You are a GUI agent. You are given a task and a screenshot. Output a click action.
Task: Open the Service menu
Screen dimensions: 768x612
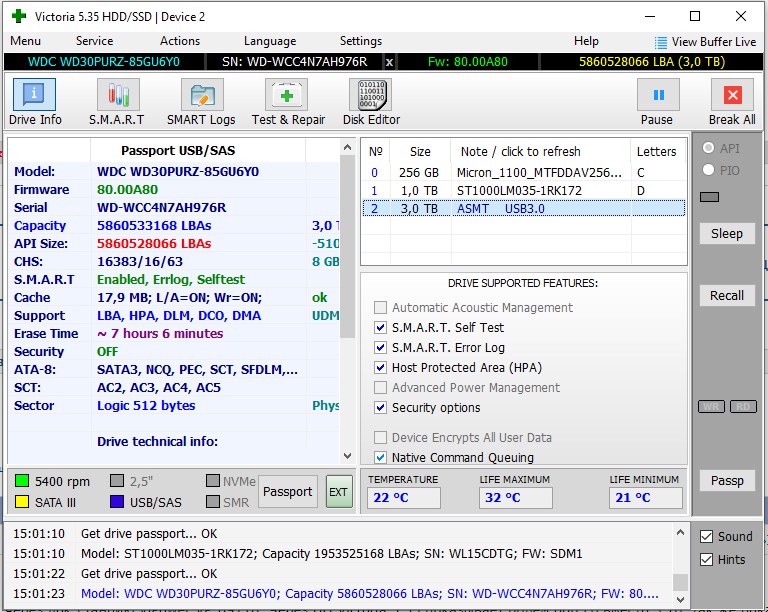click(95, 41)
